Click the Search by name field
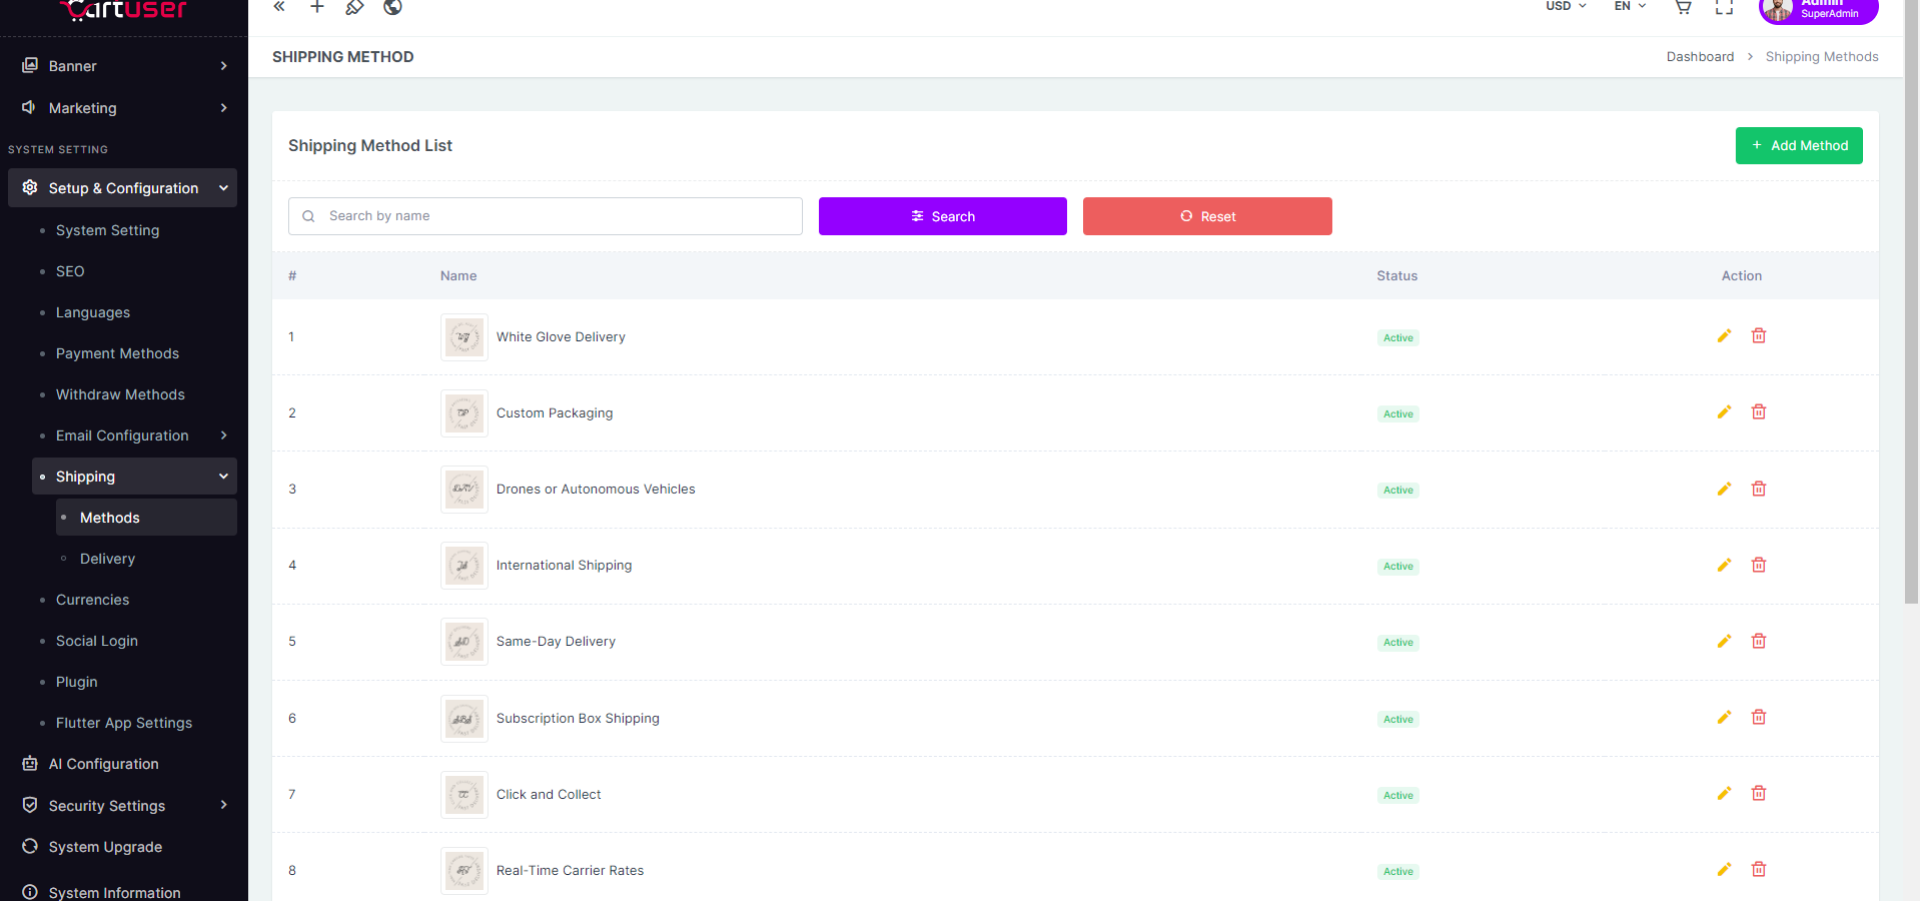 point(545,216)
